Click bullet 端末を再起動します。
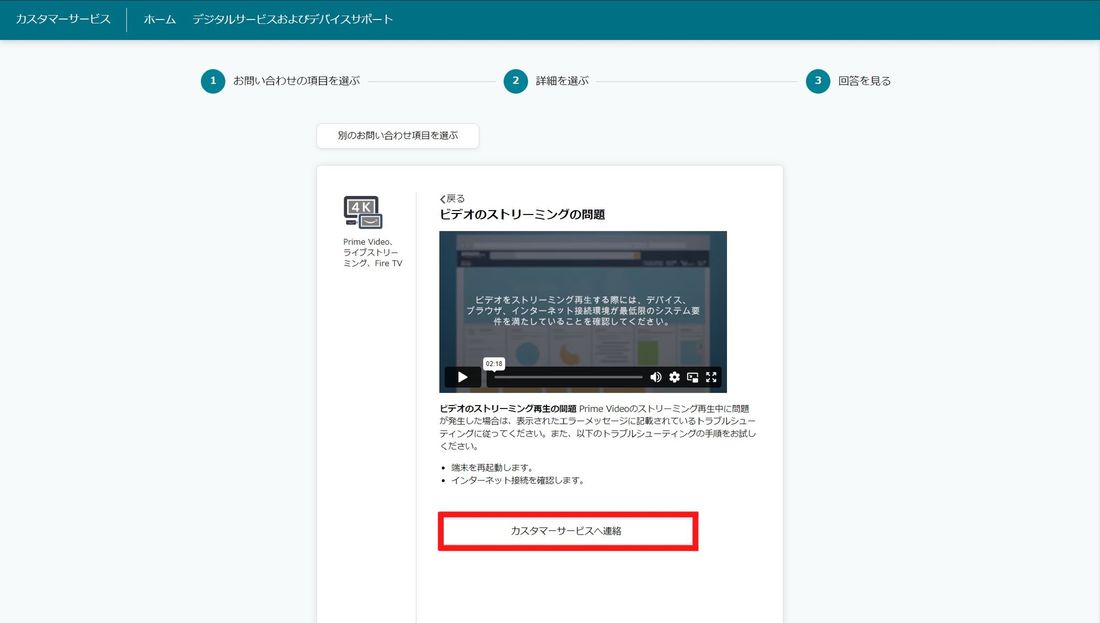Image resolution: width=1100 pixels, height=623 pixels. (492, 468)
